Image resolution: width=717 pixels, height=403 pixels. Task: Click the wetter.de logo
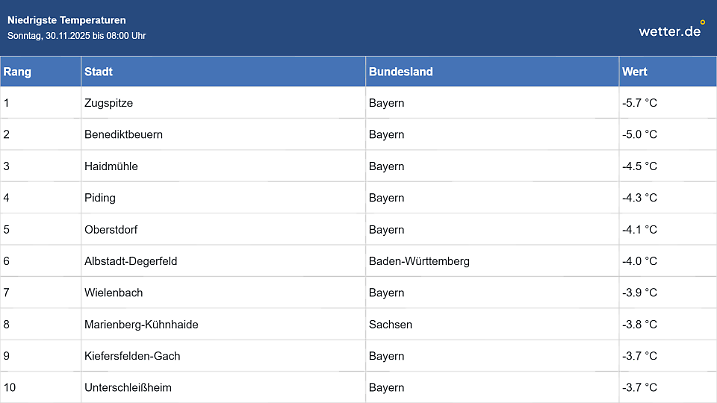click(x=671, y=30)
